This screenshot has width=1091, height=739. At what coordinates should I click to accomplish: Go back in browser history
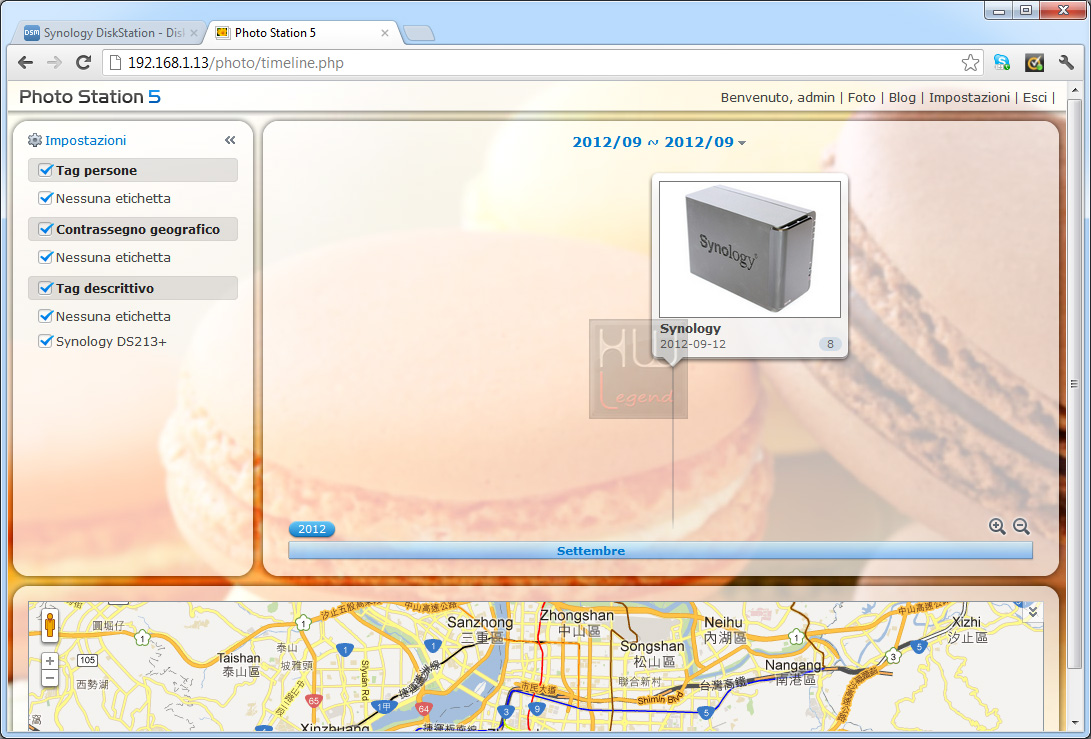point(26,63)
